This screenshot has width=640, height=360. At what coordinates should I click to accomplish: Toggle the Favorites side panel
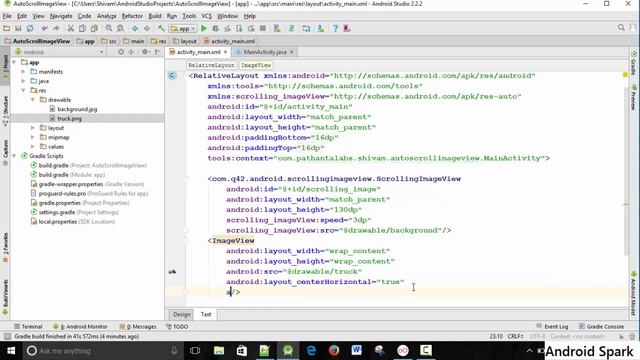6,248
